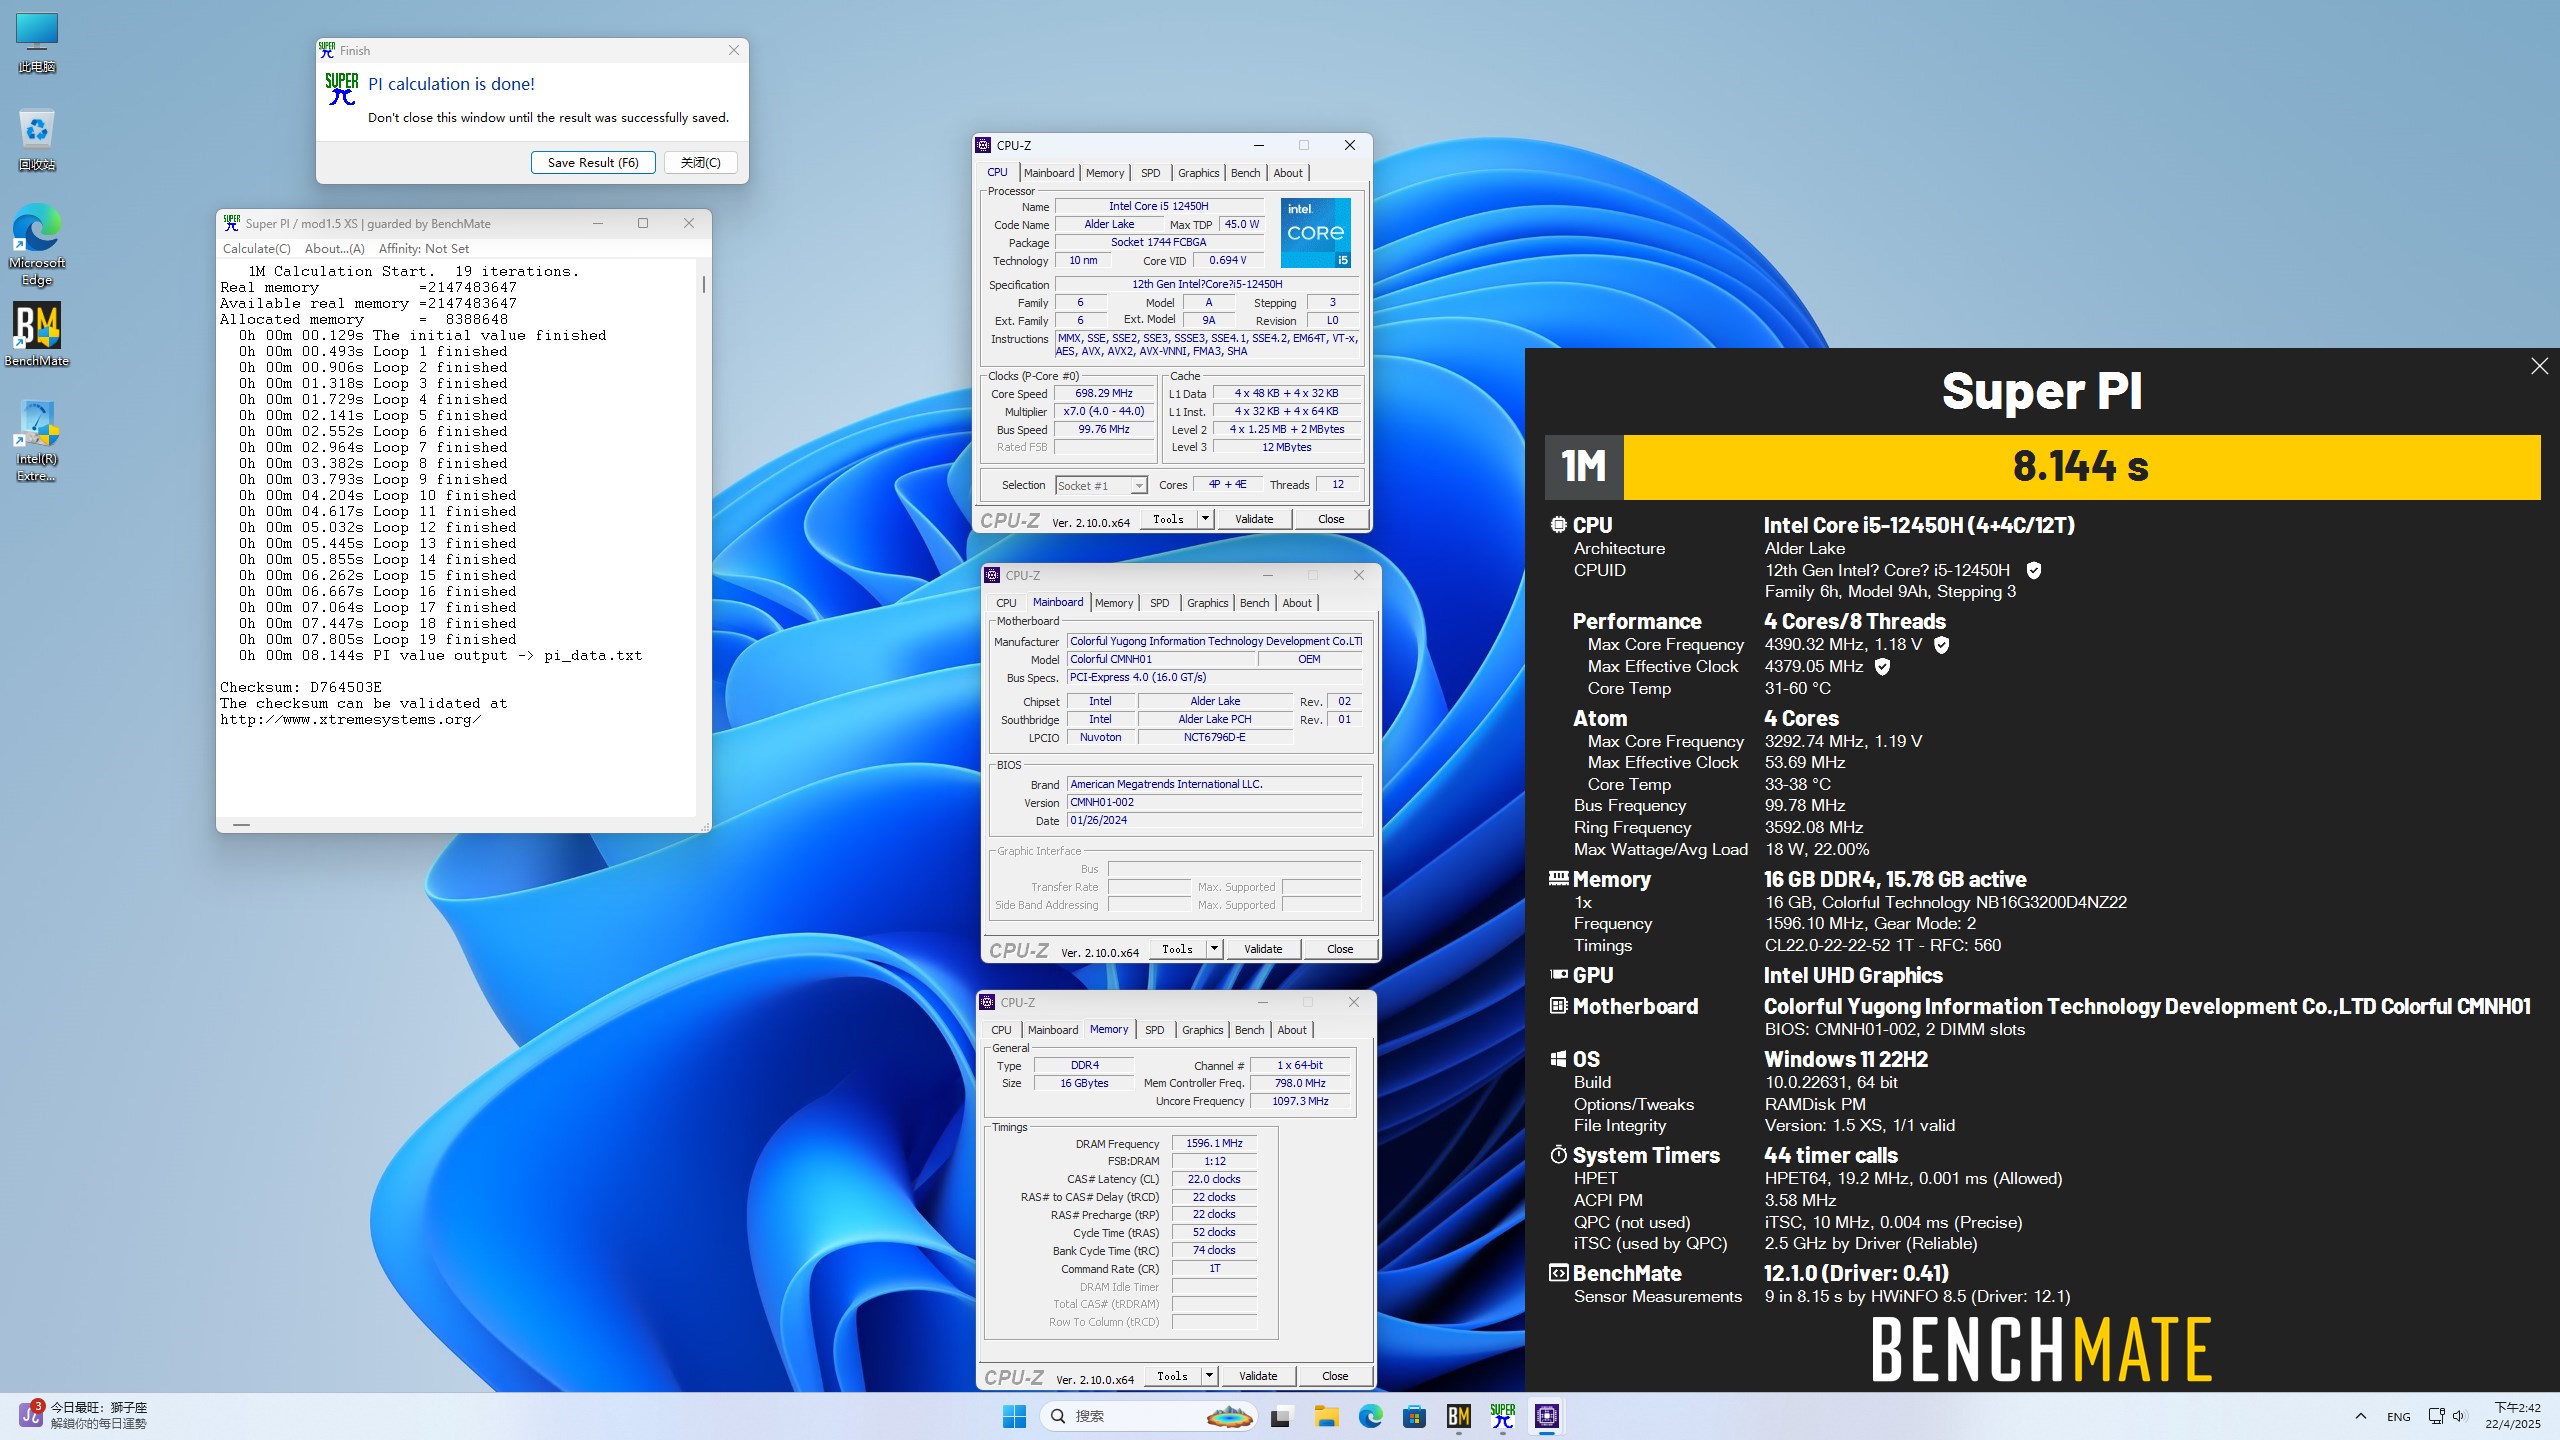Switch to Memory tab in top CPU-Z

coord(1105,173)
